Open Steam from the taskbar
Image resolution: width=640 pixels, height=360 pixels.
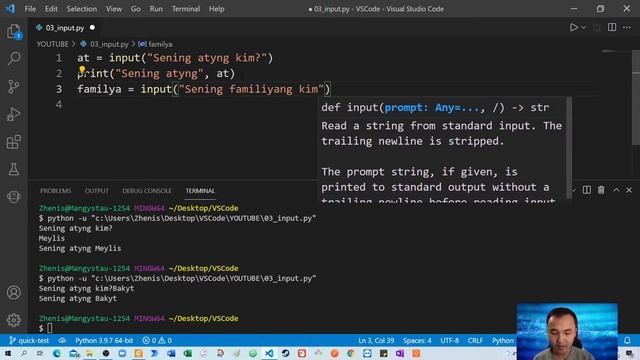coord(285,353)
